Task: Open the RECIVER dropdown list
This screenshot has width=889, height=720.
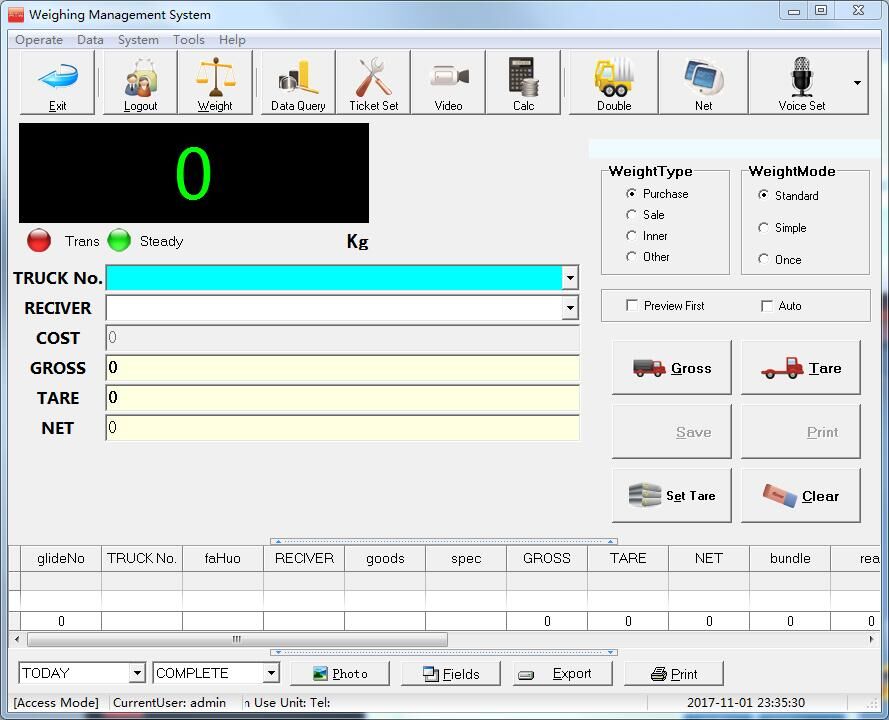Action: [570, 308]
